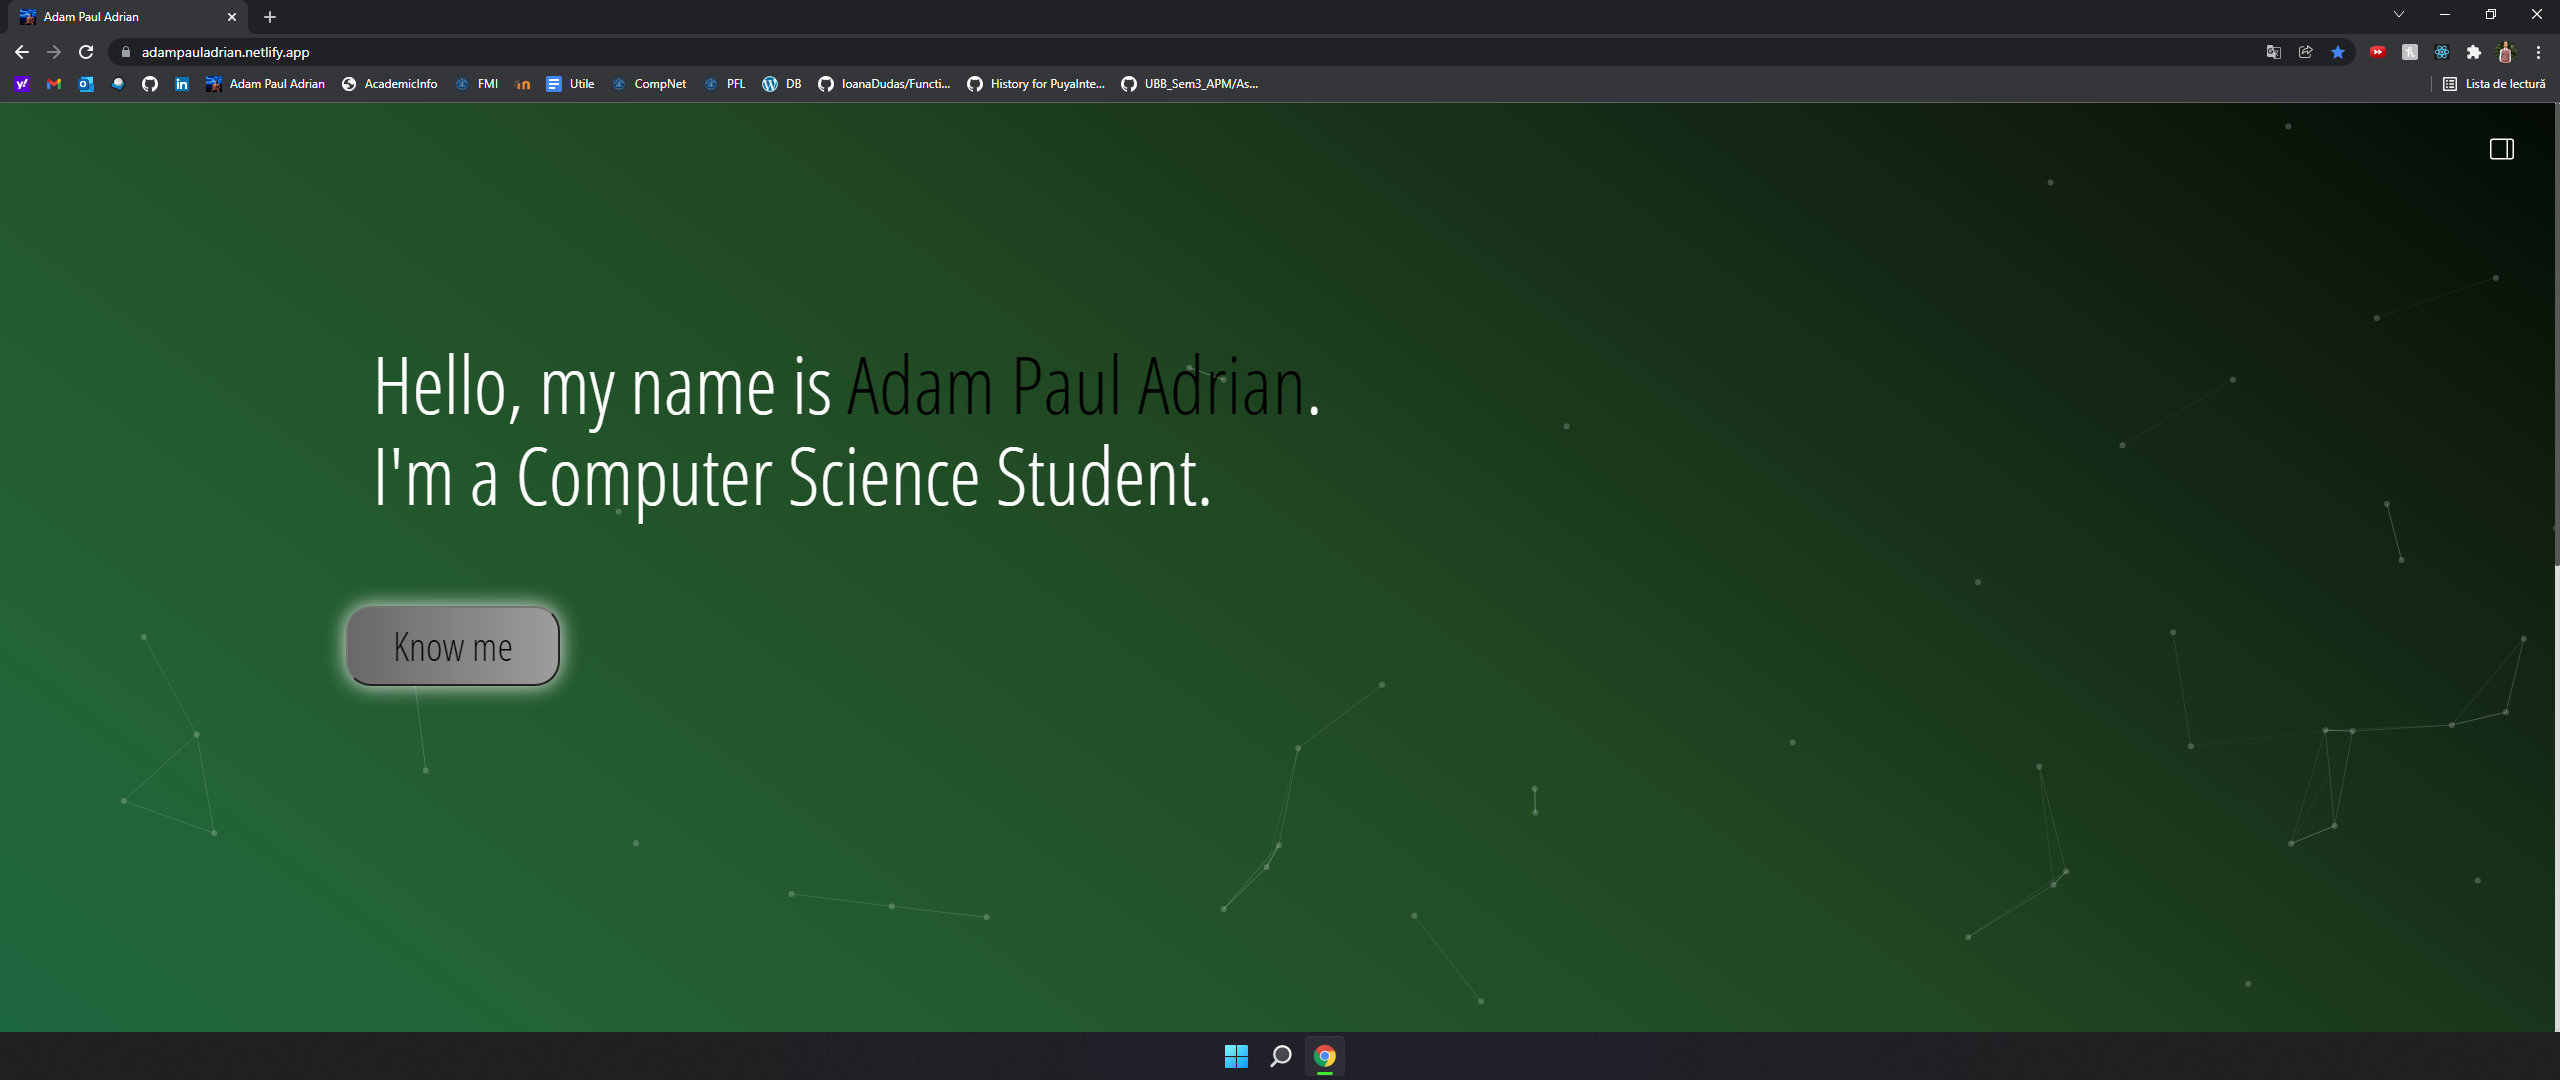Reload the page with the refresh icon
This screenshot has width=2560, height=1080.
(86, 52)
